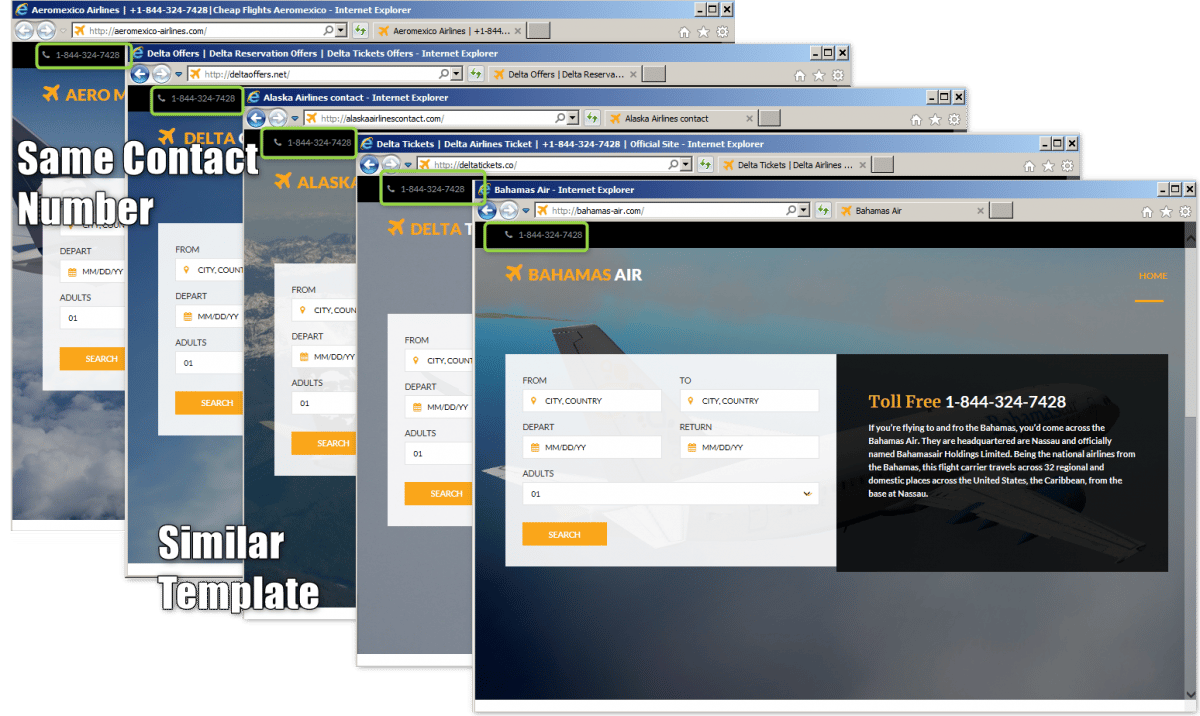Click the favorites star in Delta Offers window
1200x716 pixels.
pos(819,75)
